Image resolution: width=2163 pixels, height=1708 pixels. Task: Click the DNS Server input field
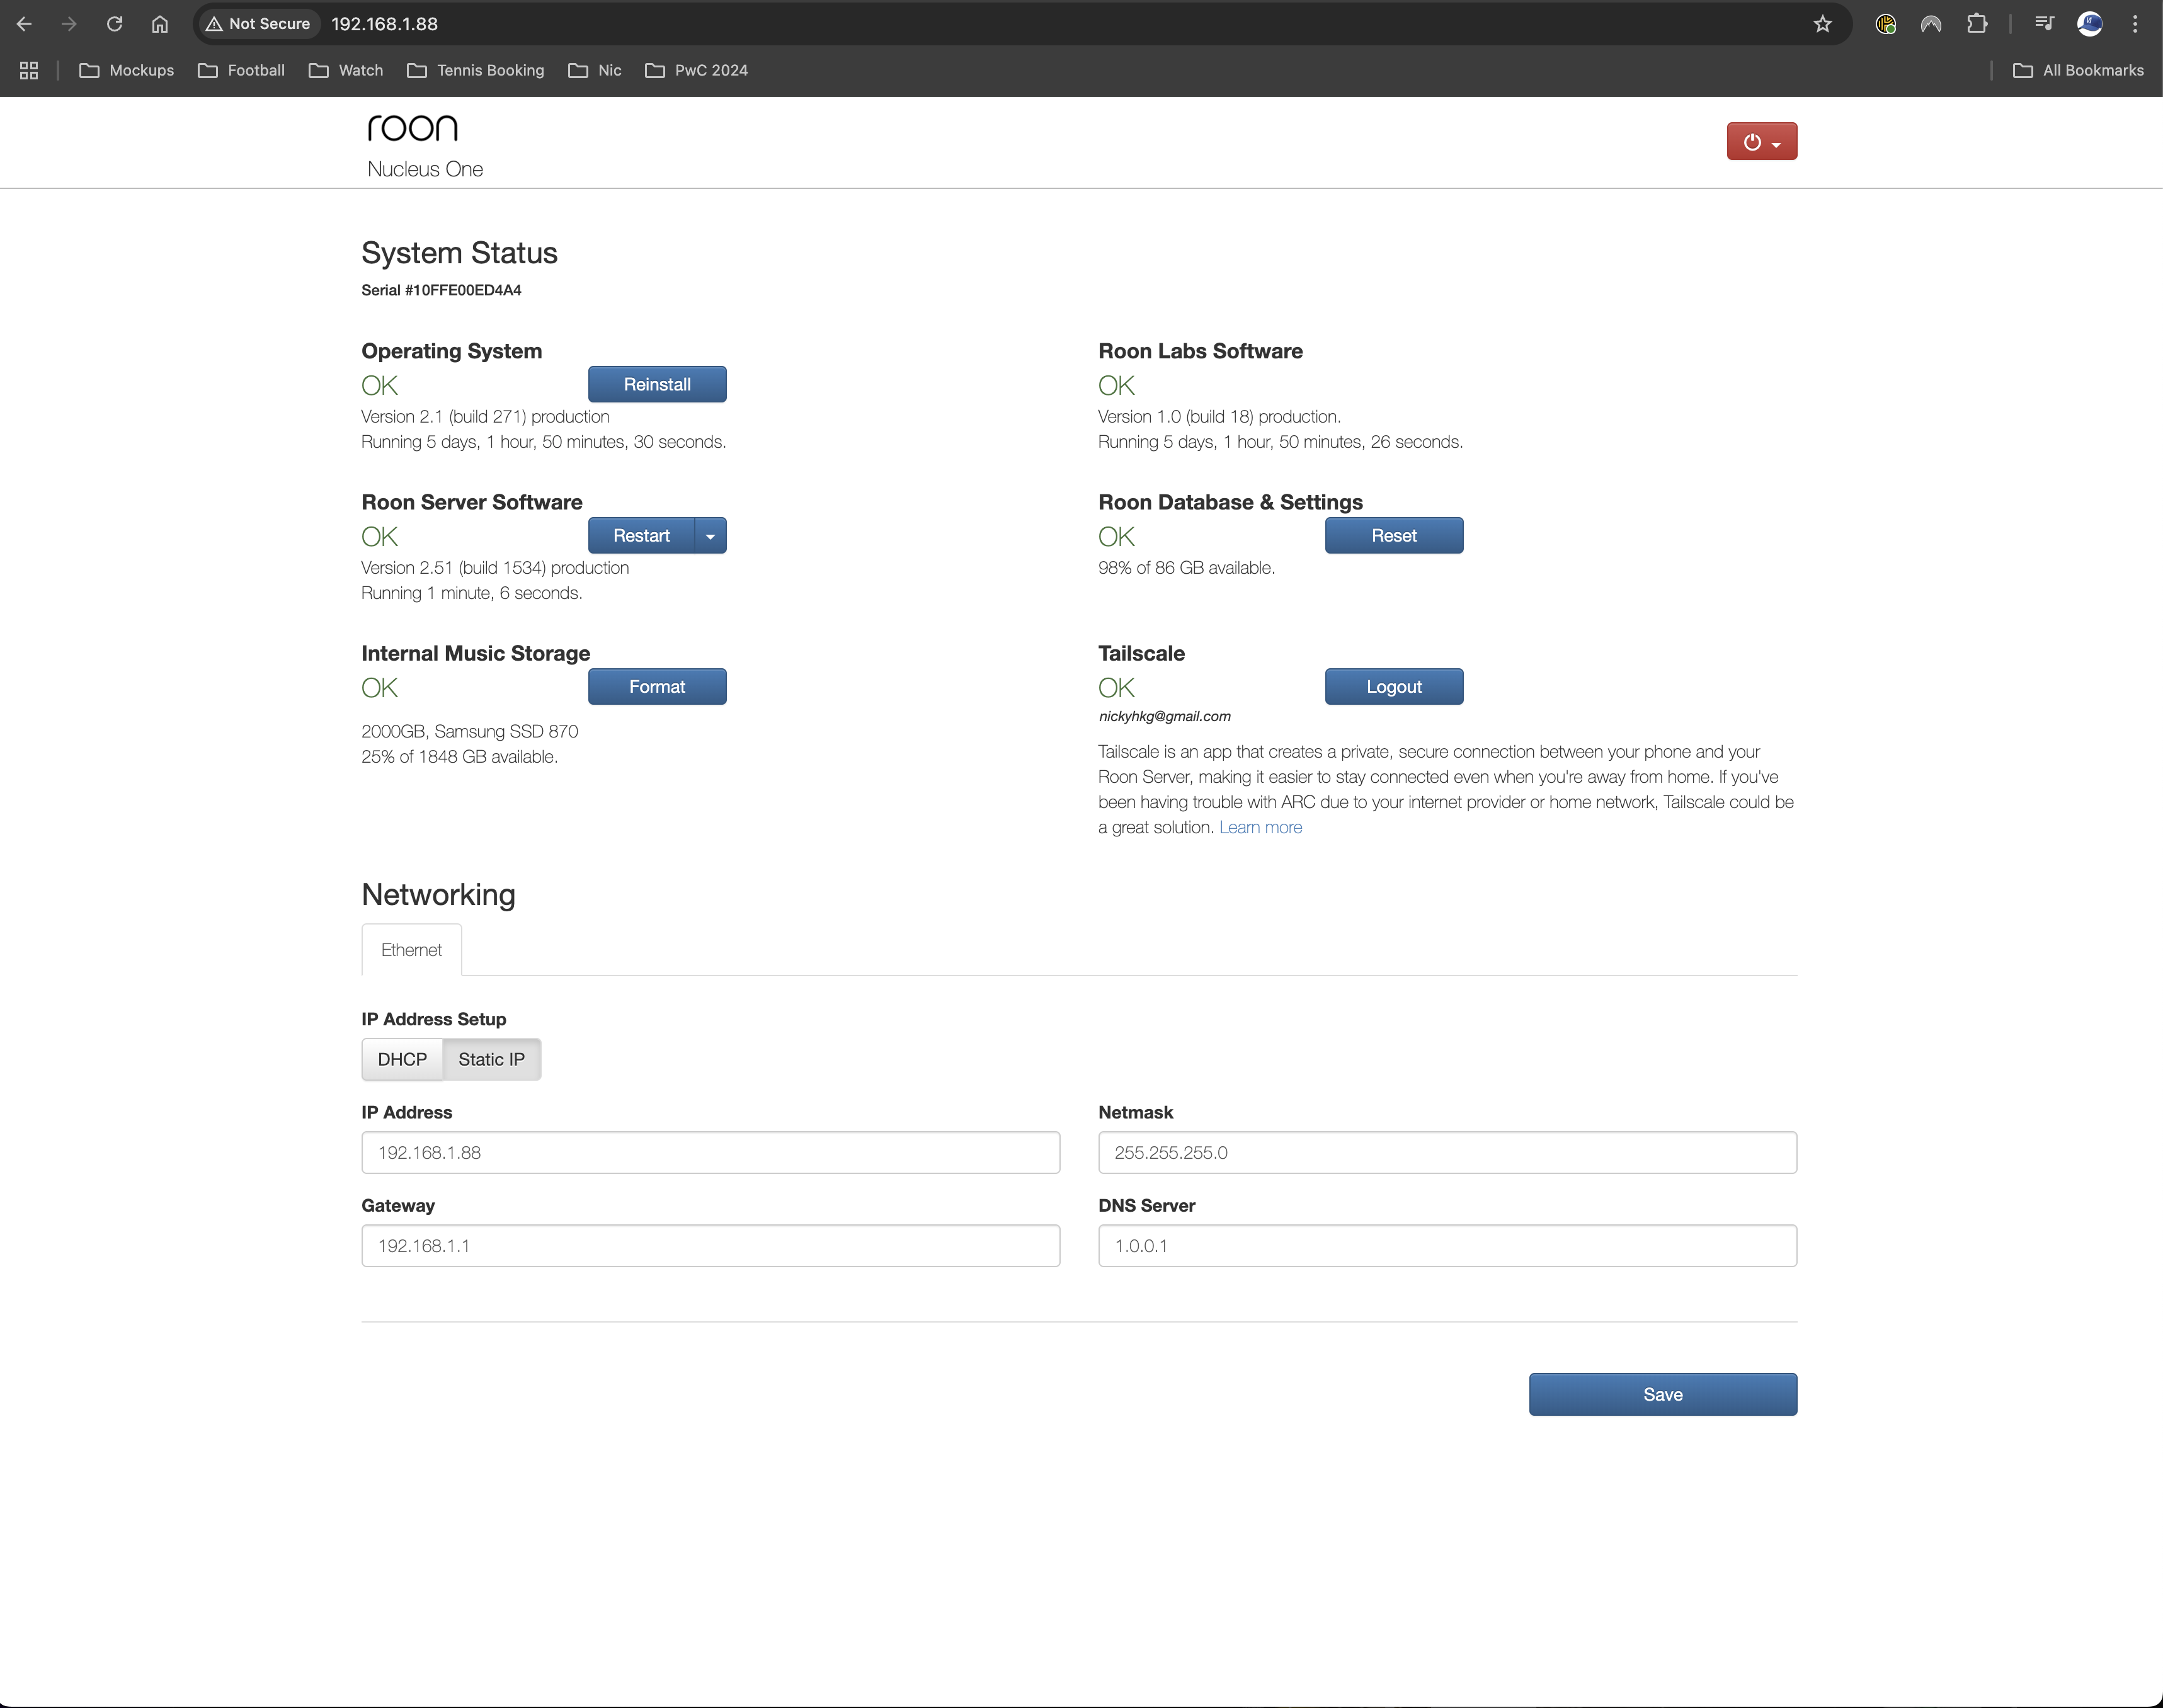pos(1447,1246)
